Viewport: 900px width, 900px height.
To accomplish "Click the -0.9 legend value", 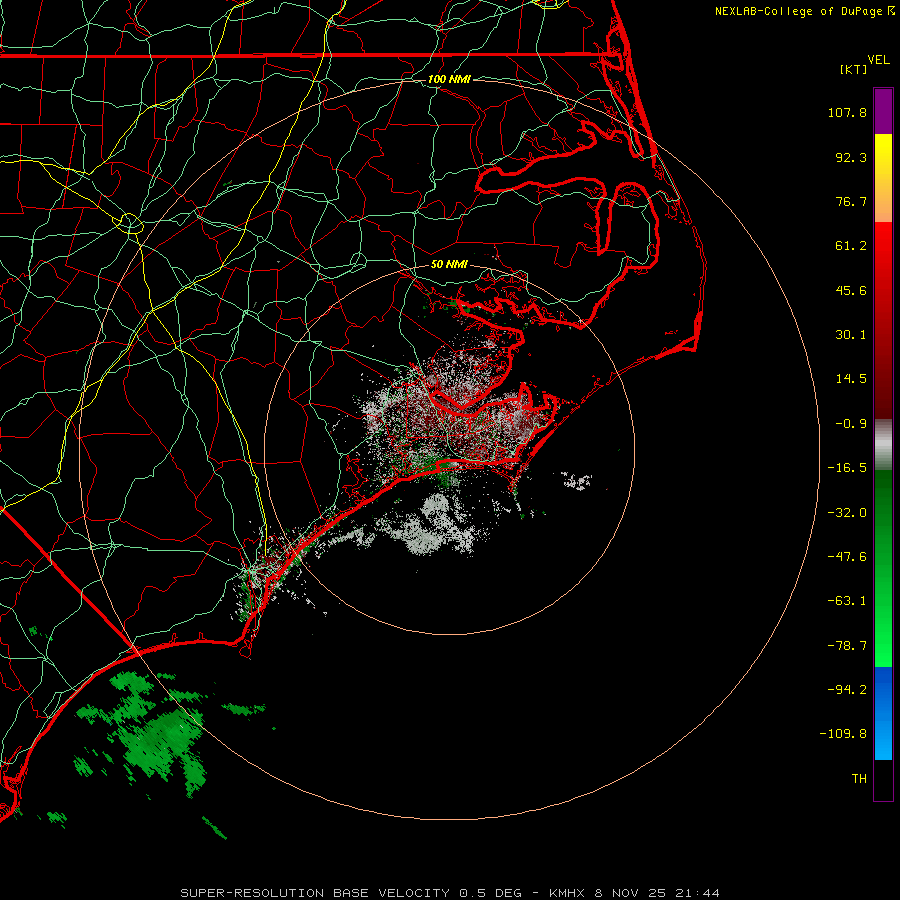I will pos(851,424).
